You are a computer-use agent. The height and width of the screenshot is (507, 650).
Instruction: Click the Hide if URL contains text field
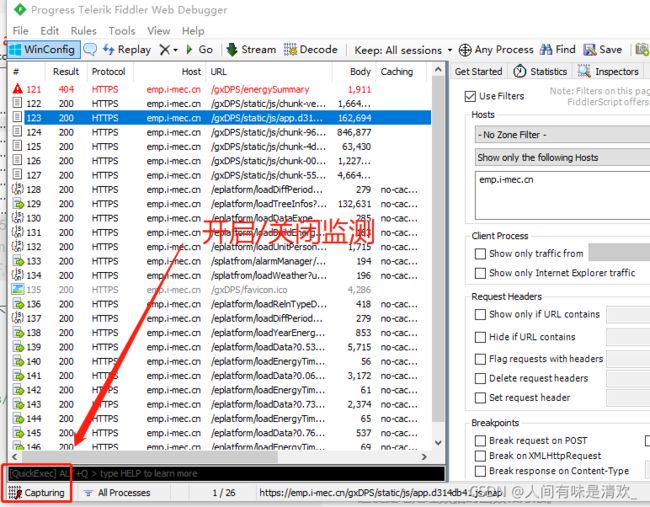pyautogui.click(x=628, y=337)
